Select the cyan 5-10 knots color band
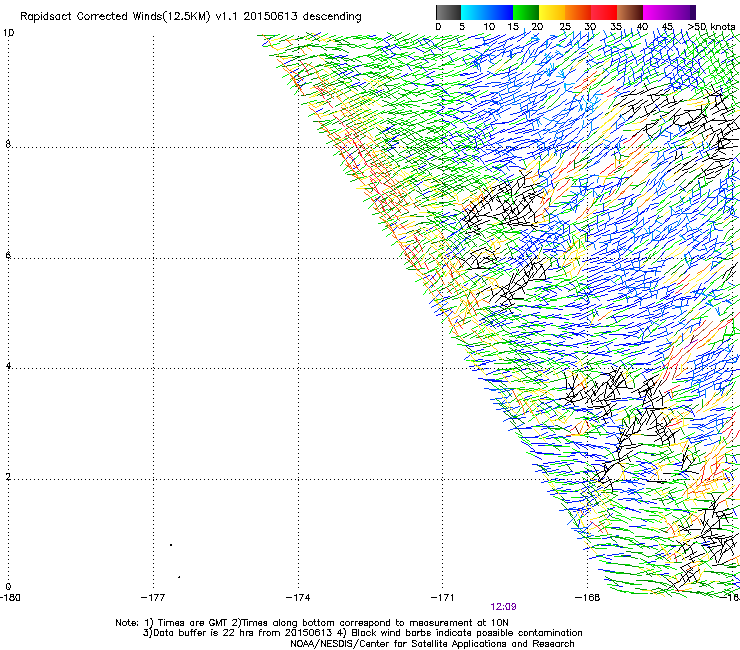Screen dimensions: 740x650 474,12
